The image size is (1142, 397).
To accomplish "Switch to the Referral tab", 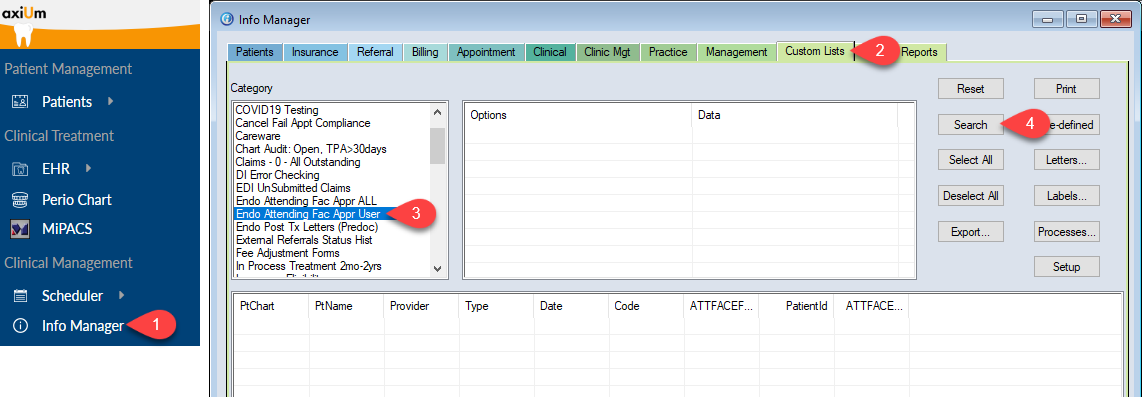I will click(x=375, y=52).
